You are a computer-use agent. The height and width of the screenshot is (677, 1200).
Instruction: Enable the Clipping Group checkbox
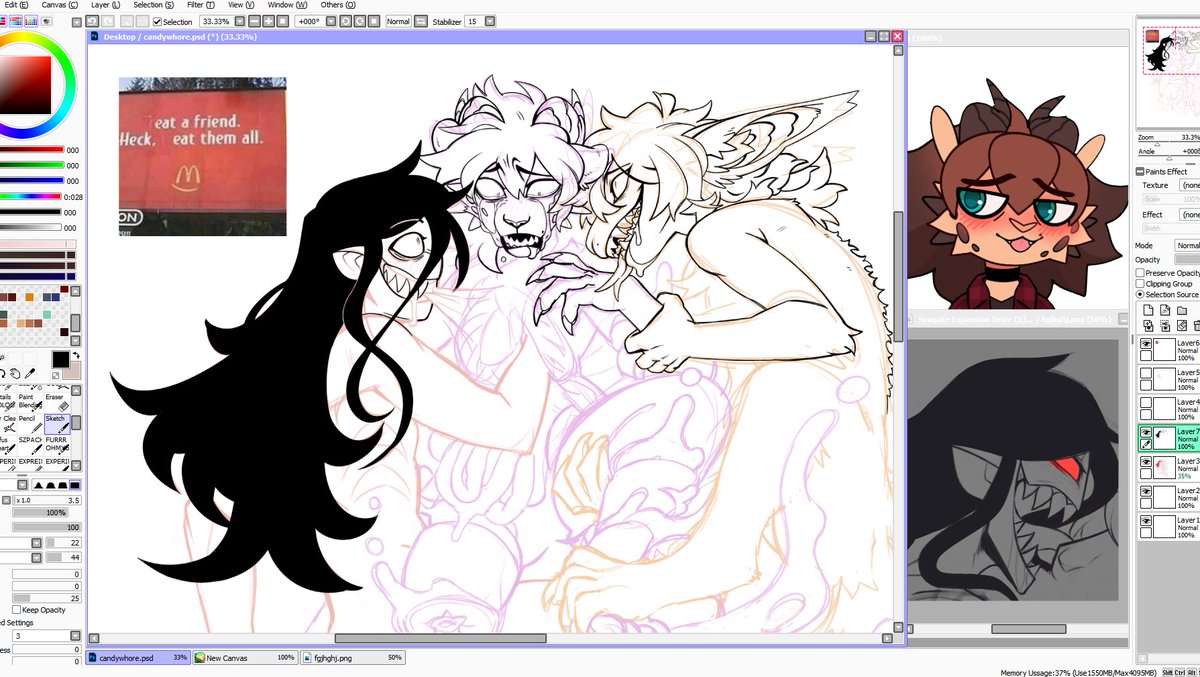[x=1140, y=284]
